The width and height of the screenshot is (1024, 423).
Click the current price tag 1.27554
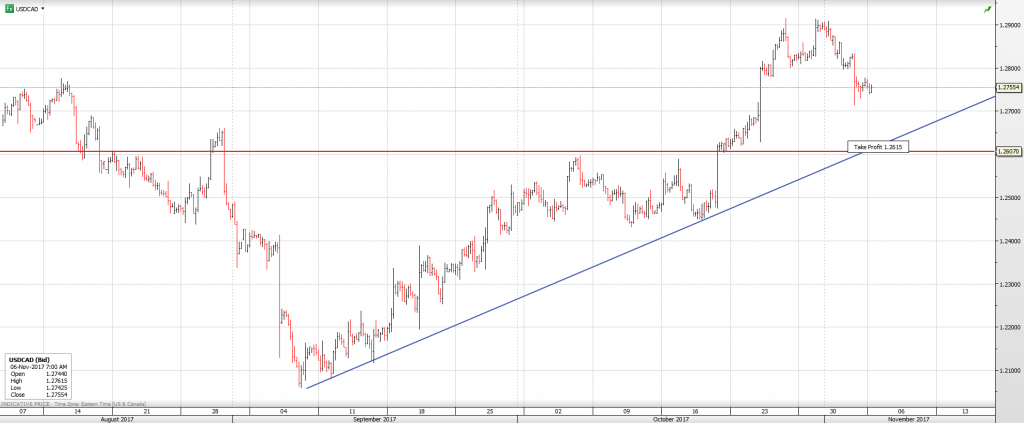coord(1008,88)
